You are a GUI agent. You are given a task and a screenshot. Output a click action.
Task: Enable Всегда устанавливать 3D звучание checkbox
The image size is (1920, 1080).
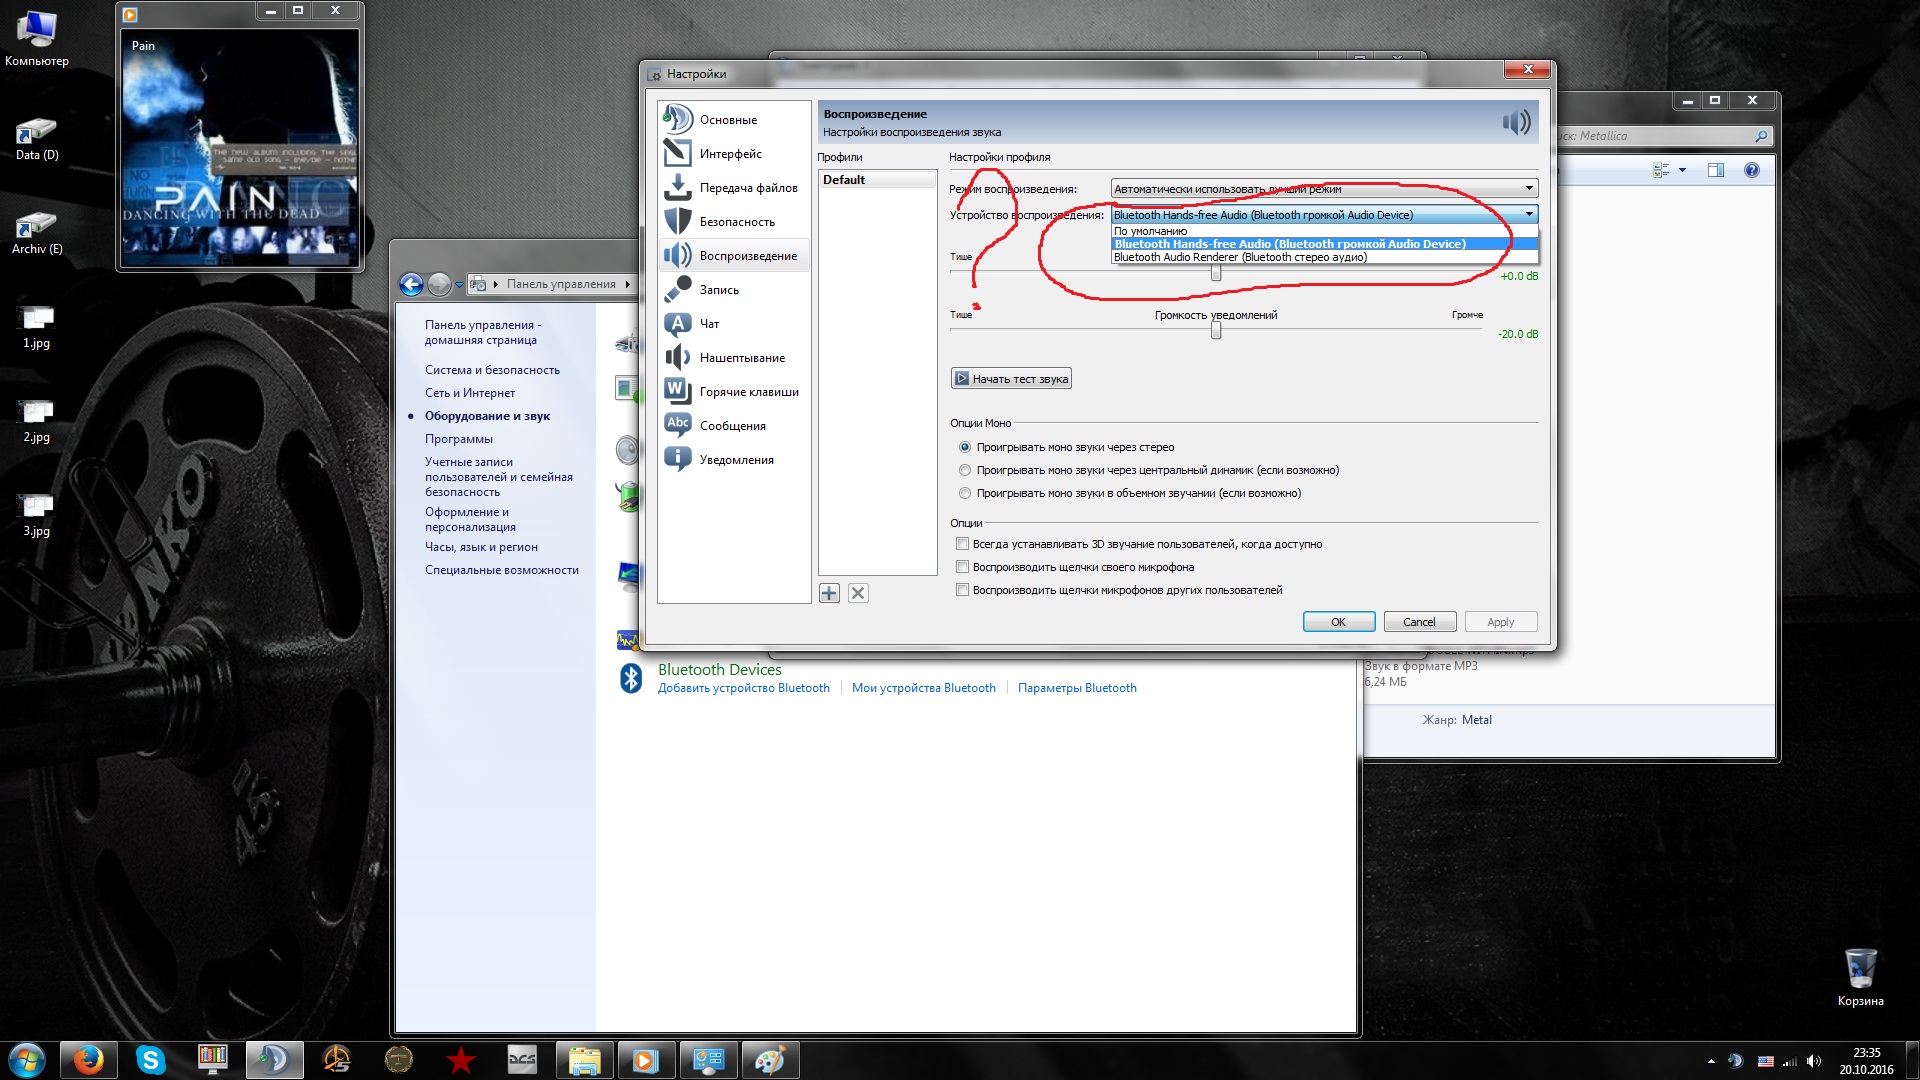click(x=963, y=544)
